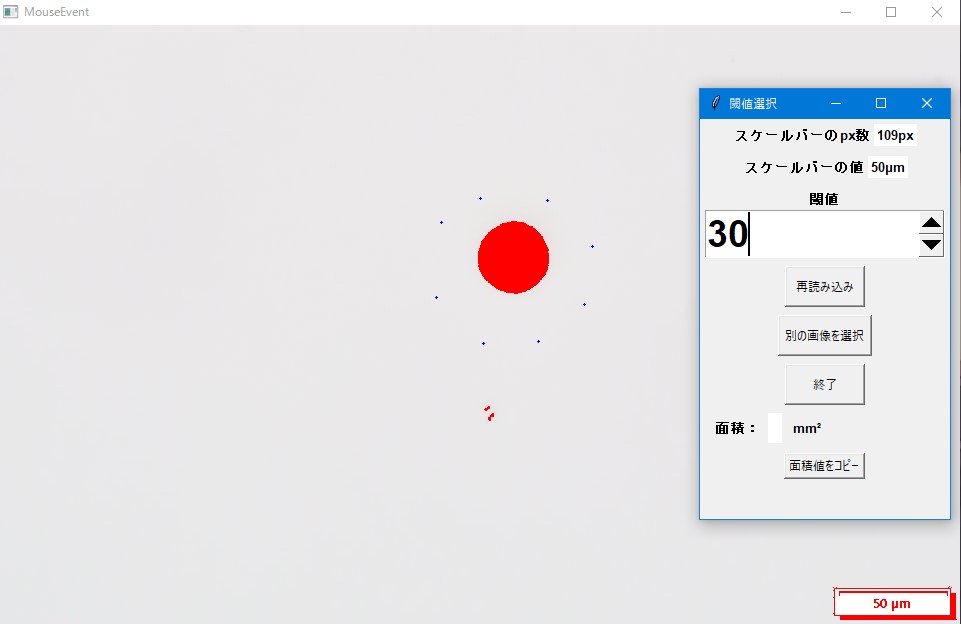Click the mm² unit label next to 面積
961x624 pixels.
806,427
